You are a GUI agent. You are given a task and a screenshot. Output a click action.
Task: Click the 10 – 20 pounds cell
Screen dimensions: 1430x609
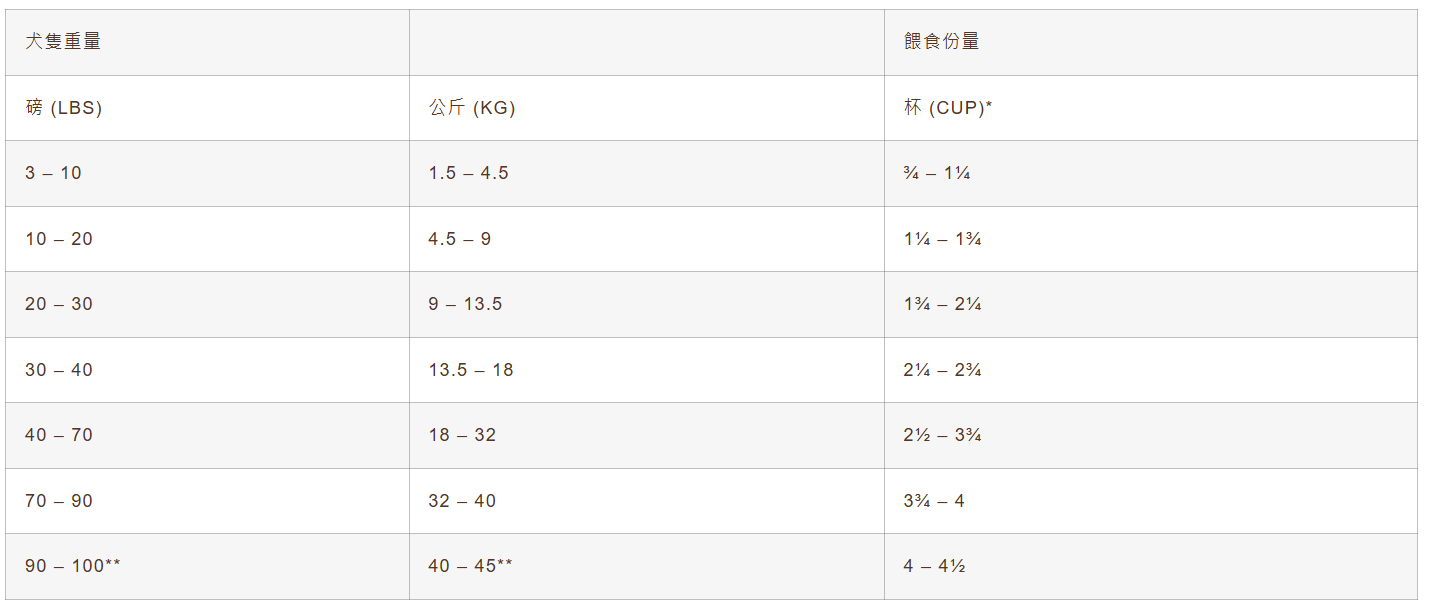59,239
